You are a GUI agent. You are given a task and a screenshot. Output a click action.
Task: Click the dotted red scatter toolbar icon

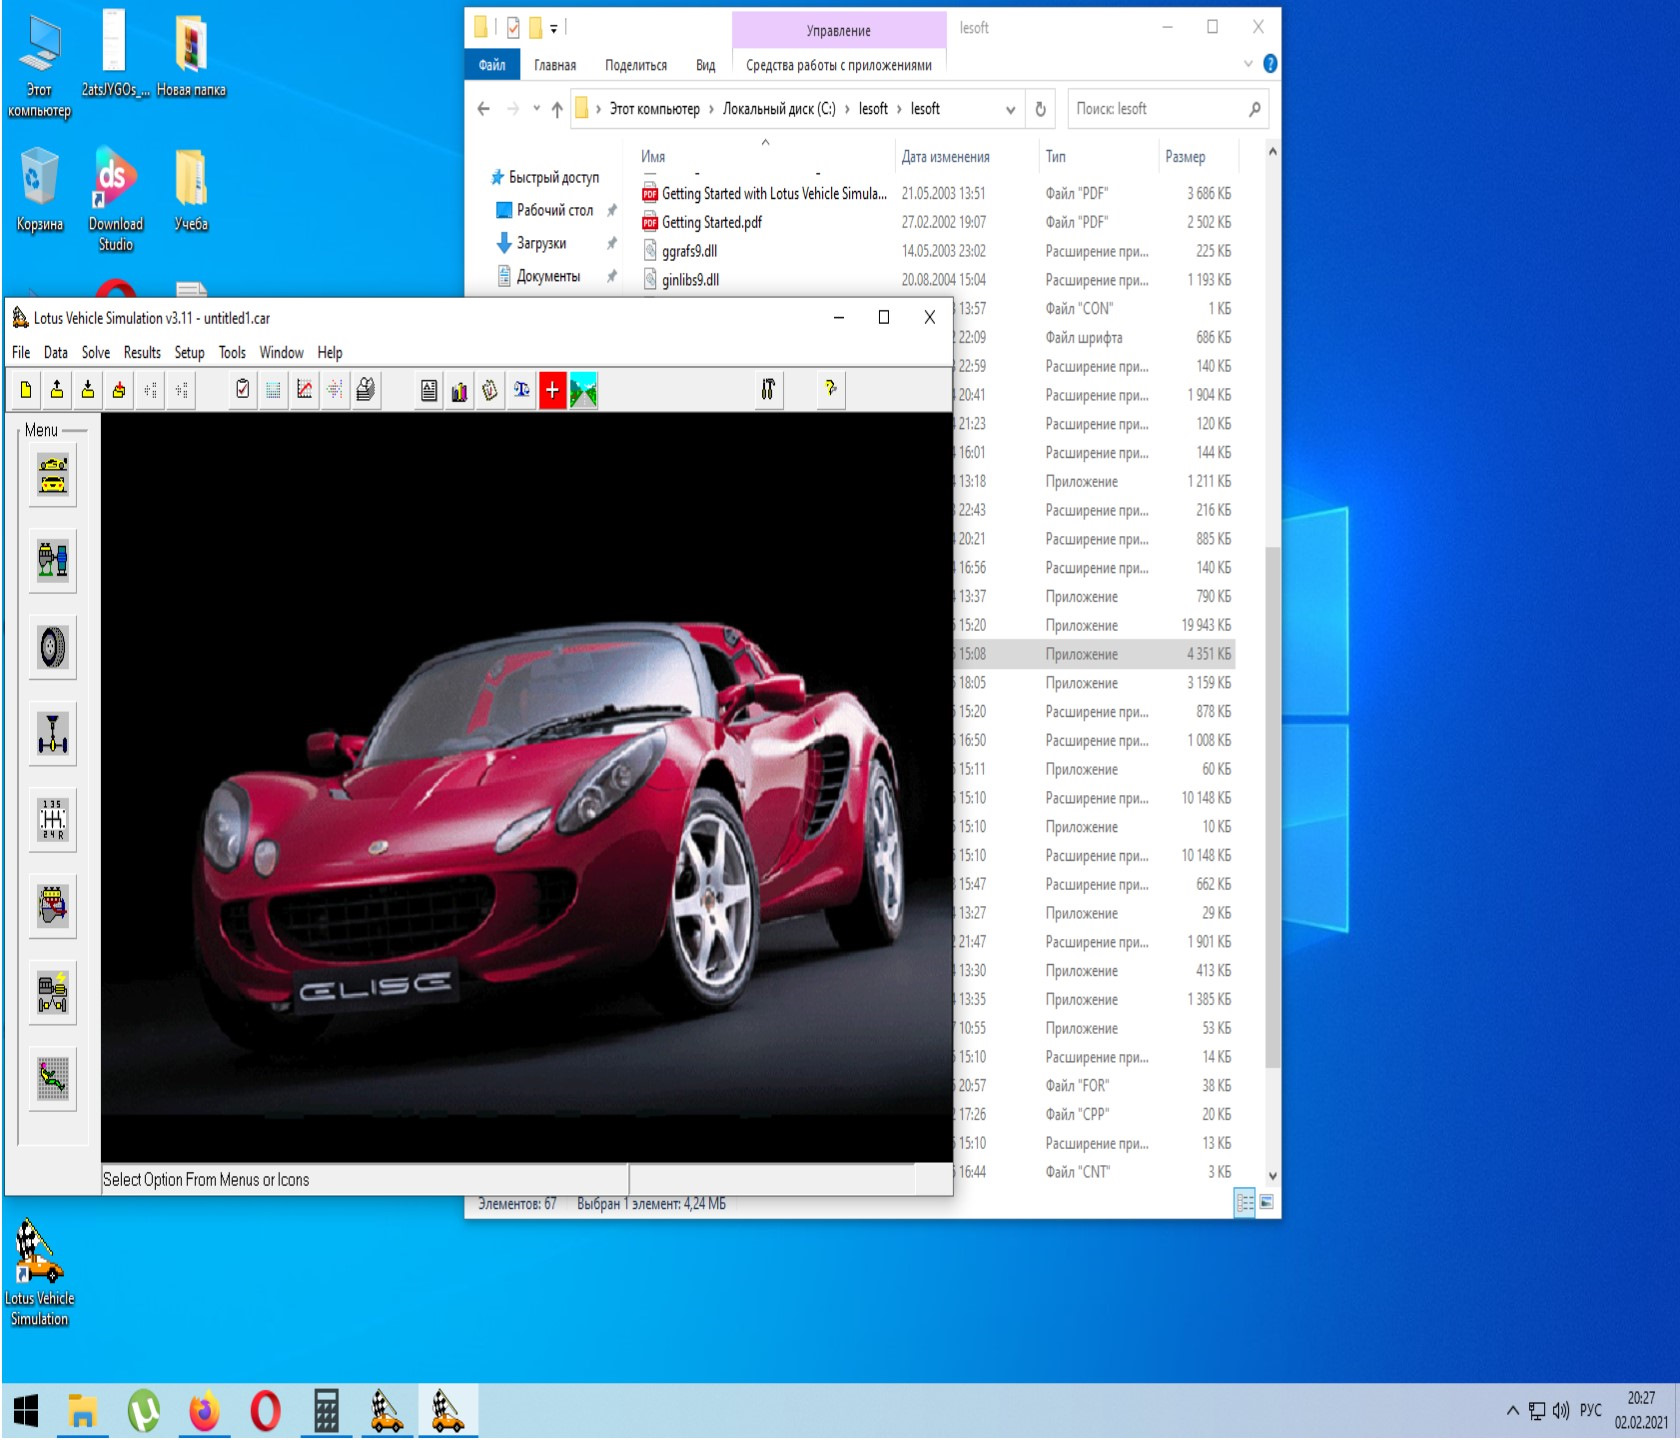tap(335, 390)
